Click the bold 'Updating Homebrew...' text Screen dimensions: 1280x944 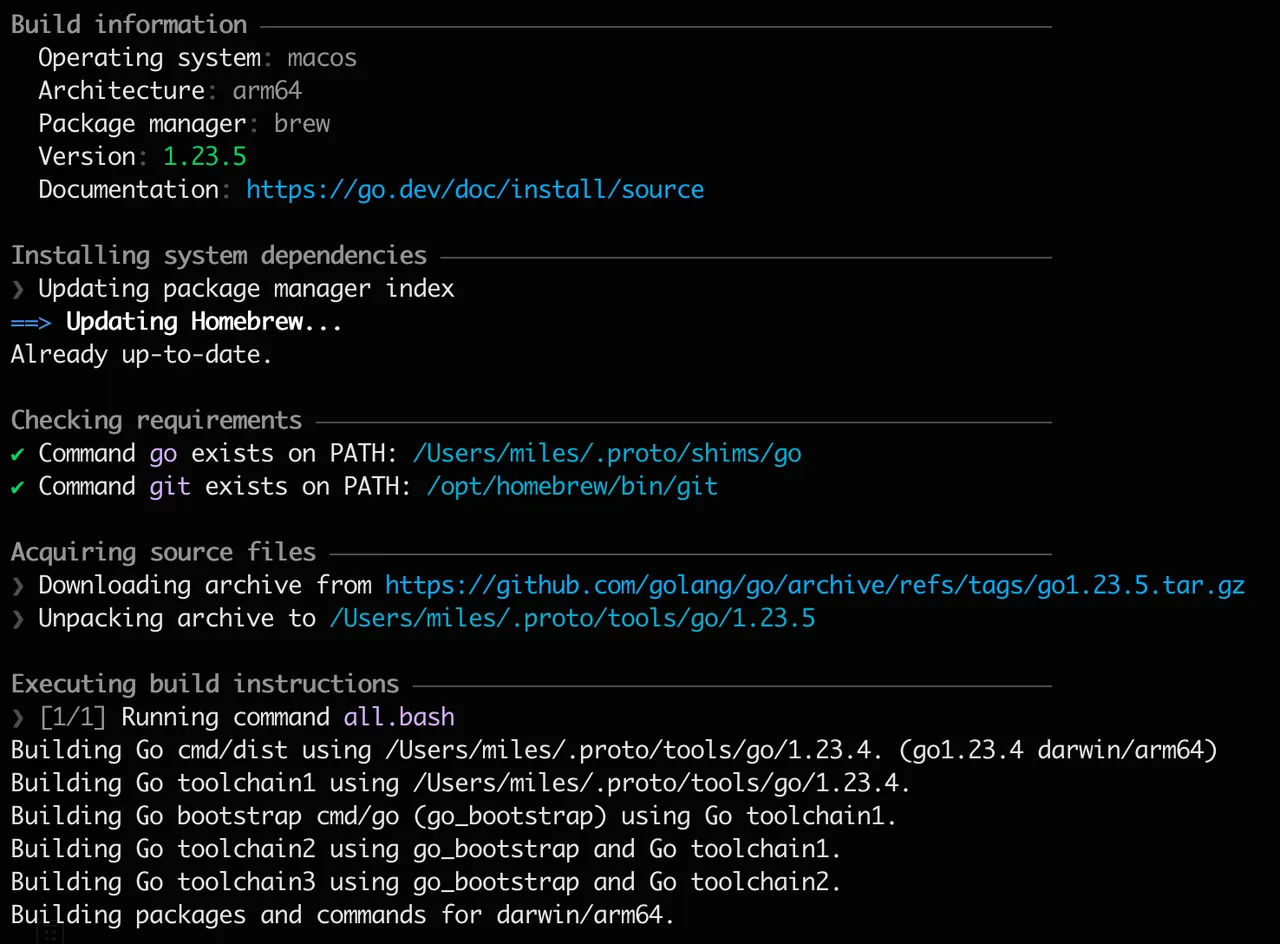point(204,321)
